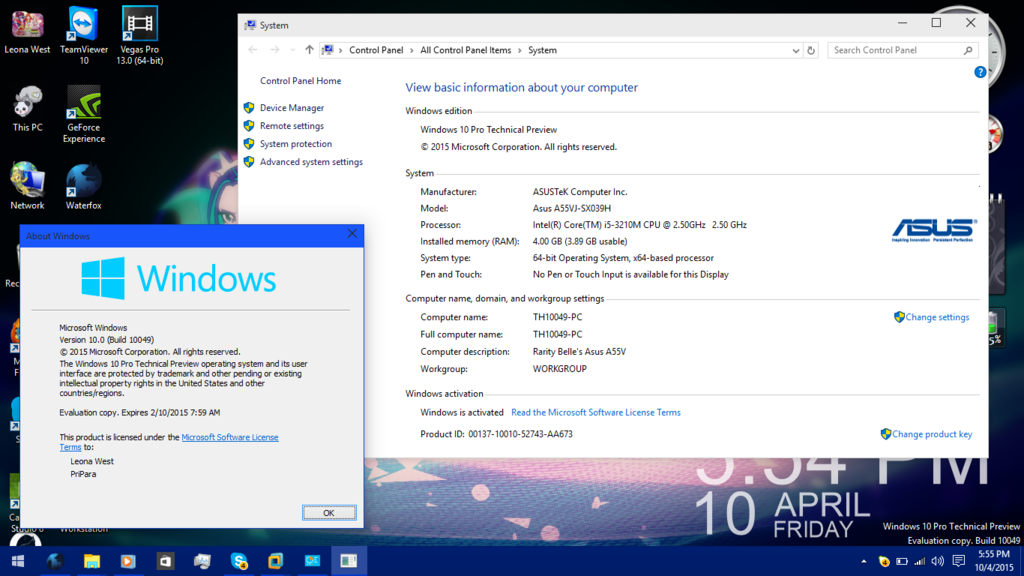Open File Explorer from taskbar
This screenshot has width=1024, height=576.
pos(91,561)
